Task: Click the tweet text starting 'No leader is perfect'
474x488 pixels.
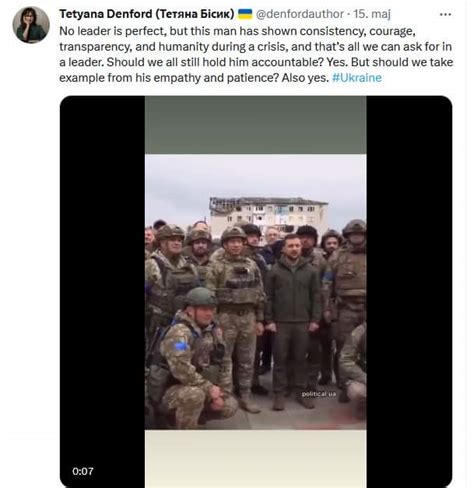Action: point(256,54)
